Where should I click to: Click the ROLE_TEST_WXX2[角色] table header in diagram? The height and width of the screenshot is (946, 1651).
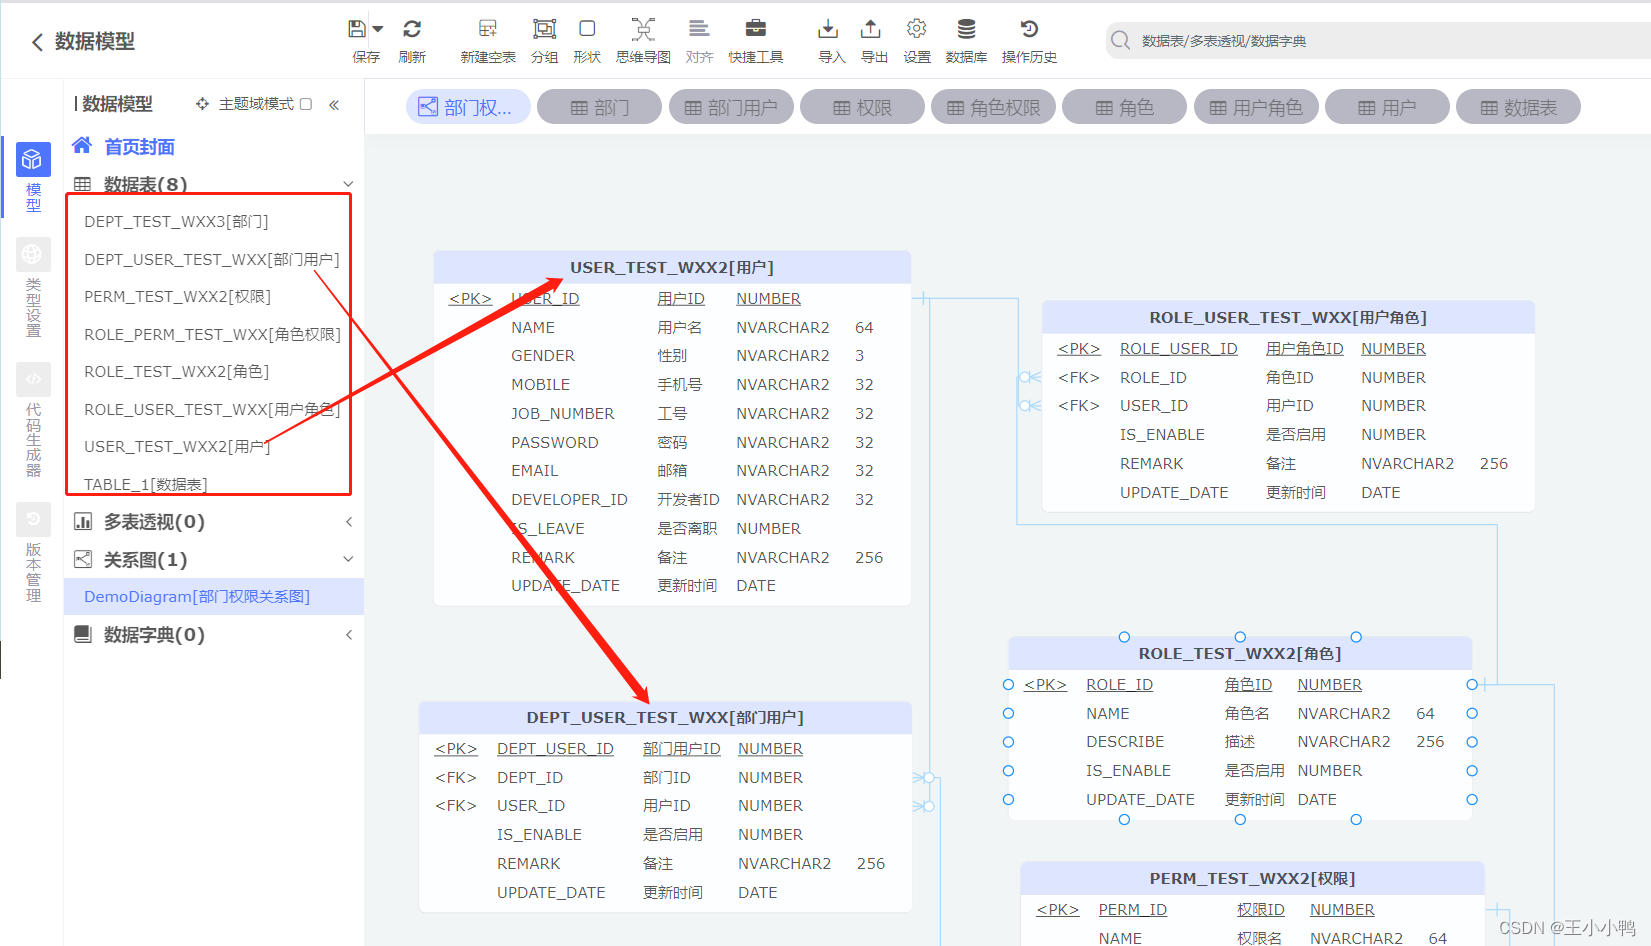tap(1240, 654)
